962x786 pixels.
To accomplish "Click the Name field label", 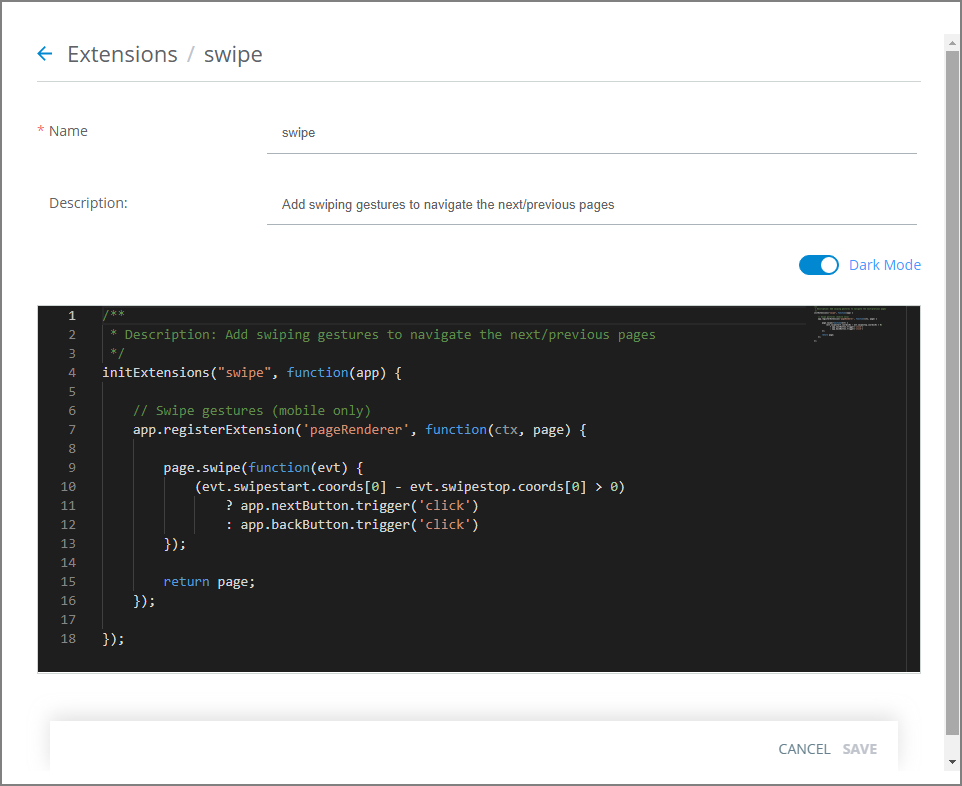I will (68, 131).
